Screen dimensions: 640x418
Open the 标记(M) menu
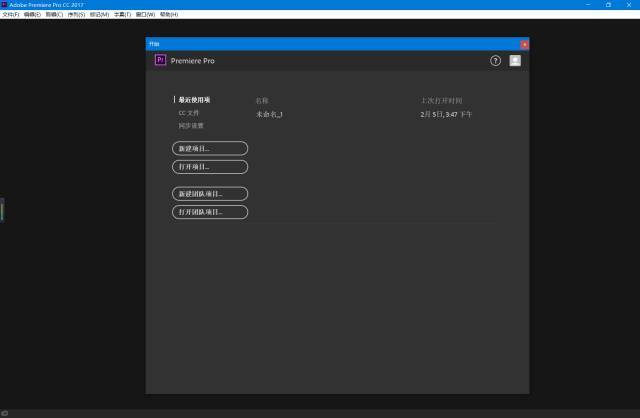point(99,14)
